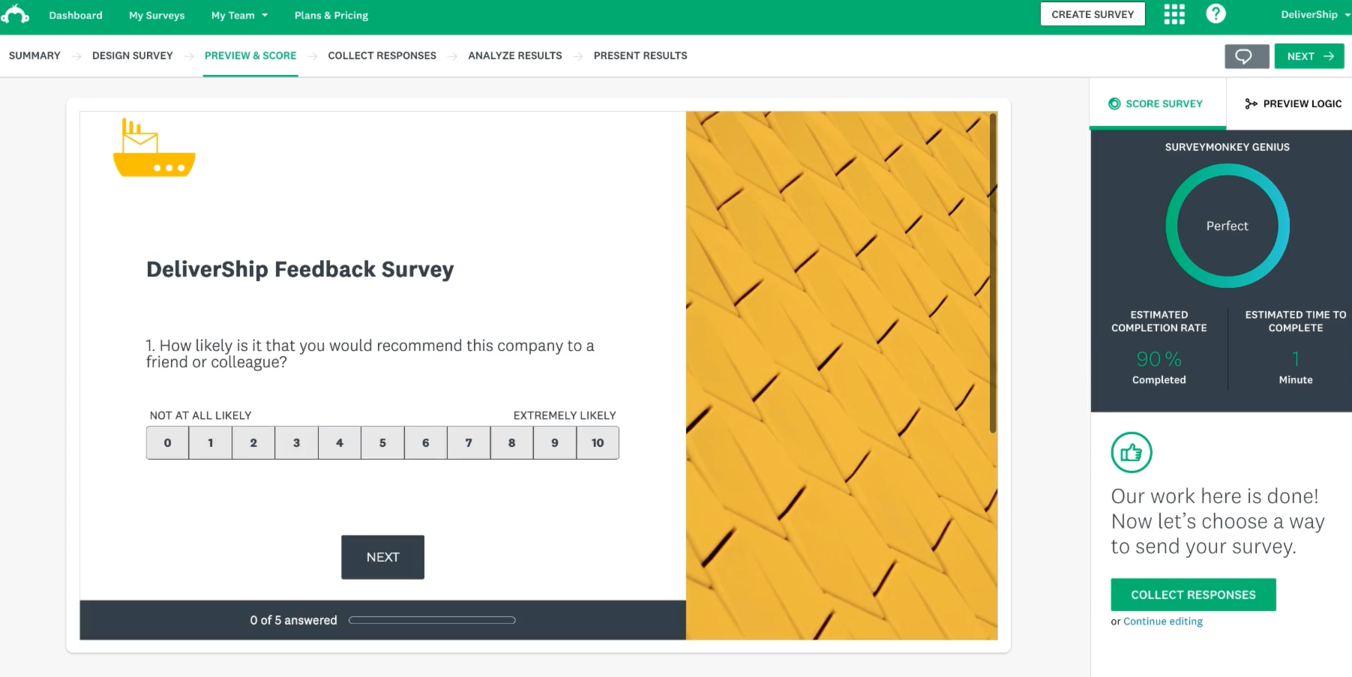Viewport: 1352px width, 677px height.
Task: Open the apps grid icon
Action: (x=1174, y=14)
